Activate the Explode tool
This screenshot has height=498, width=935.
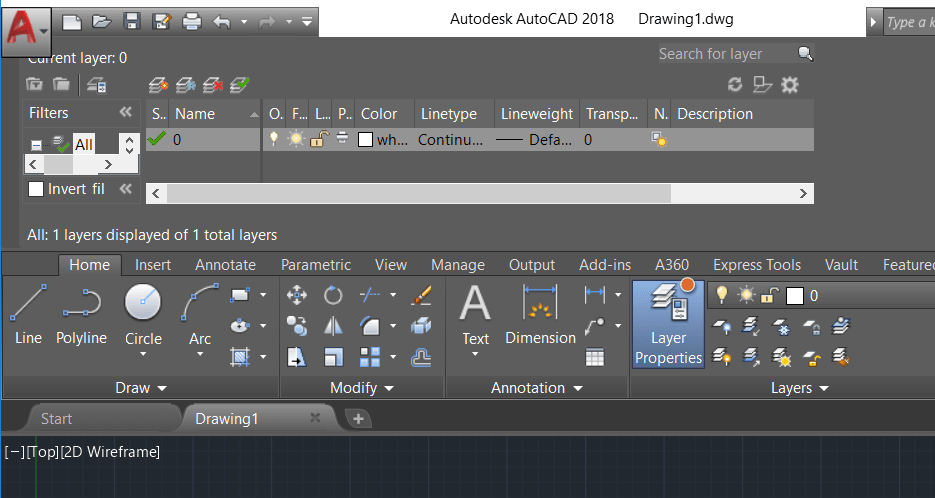(421, 326)
